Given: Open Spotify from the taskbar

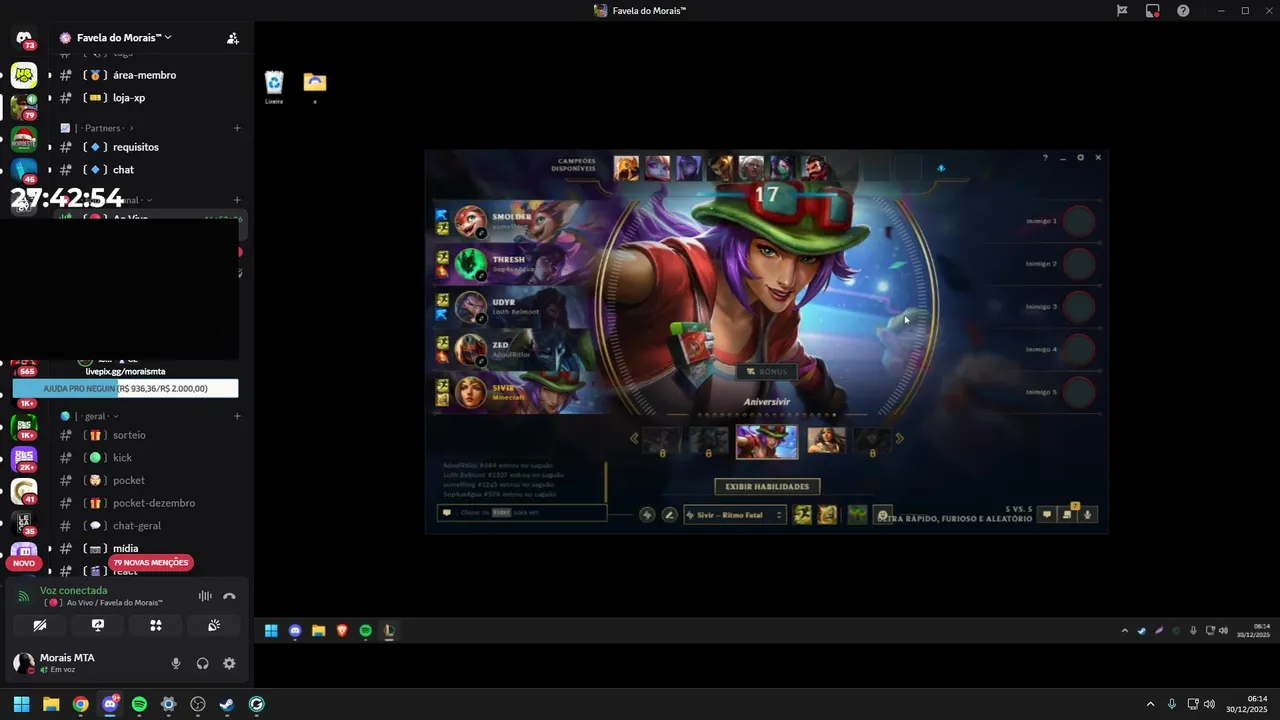Looking at the screenshot, I should (139, 704).
